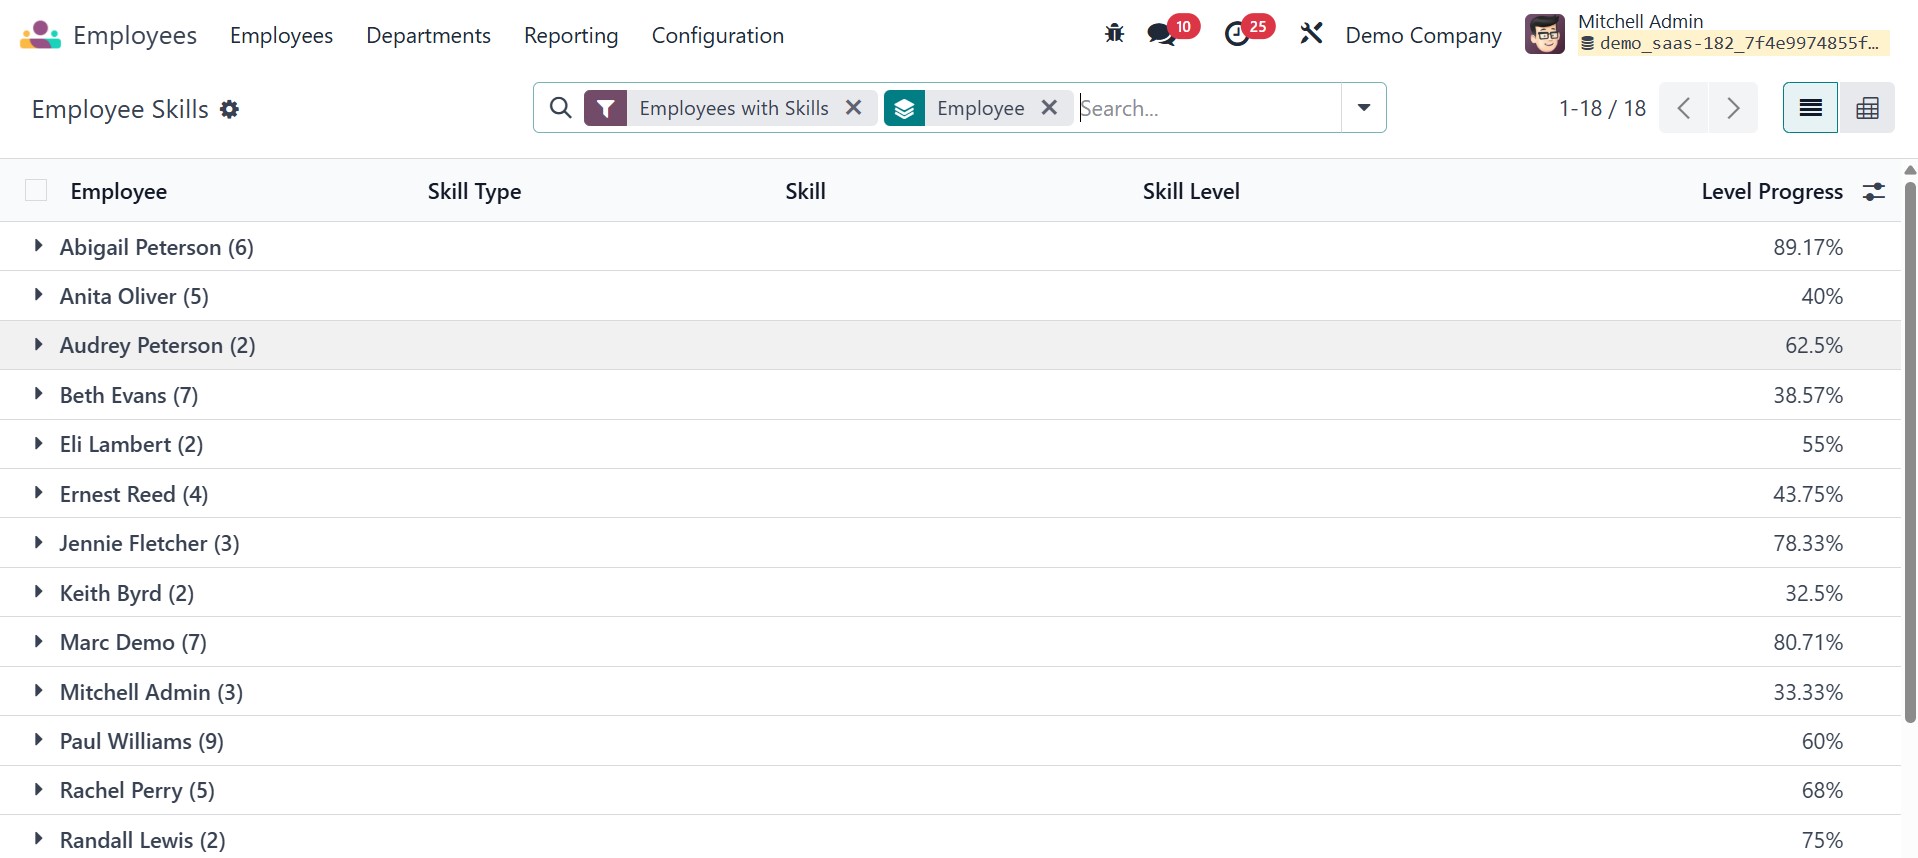The height and width of the screenshot is (858, 1918).
Task: Expand the Audrey Peterson group
Action: coord(38,345)
